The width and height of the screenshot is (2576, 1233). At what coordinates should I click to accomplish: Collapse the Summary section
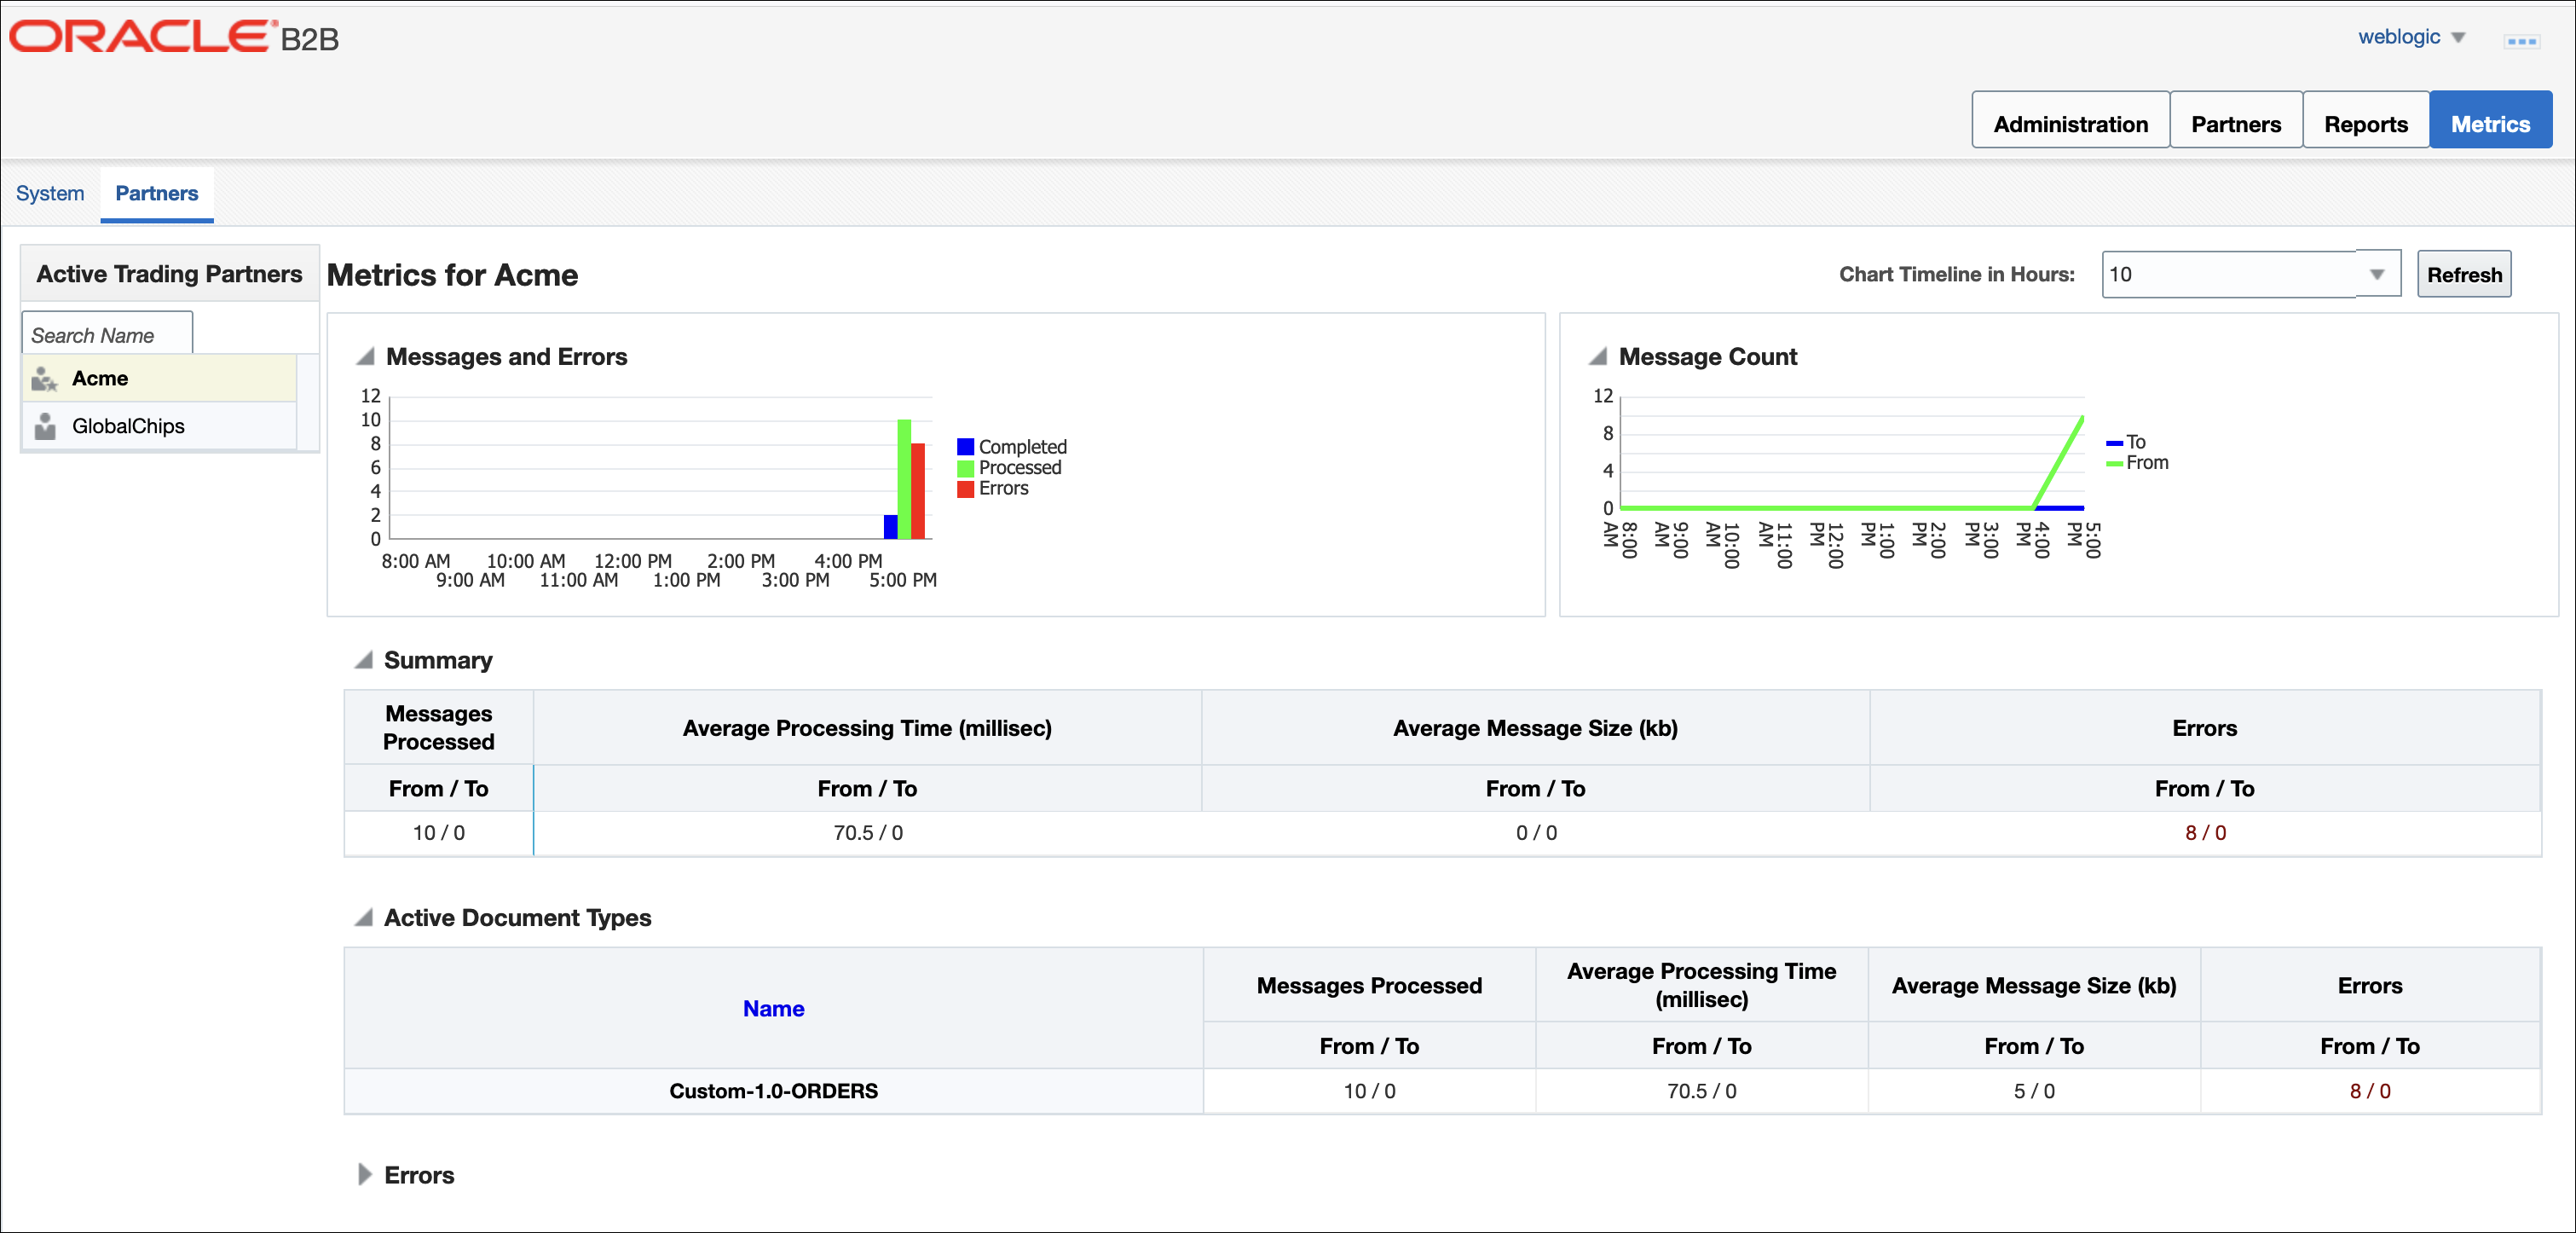coord(364,660)
